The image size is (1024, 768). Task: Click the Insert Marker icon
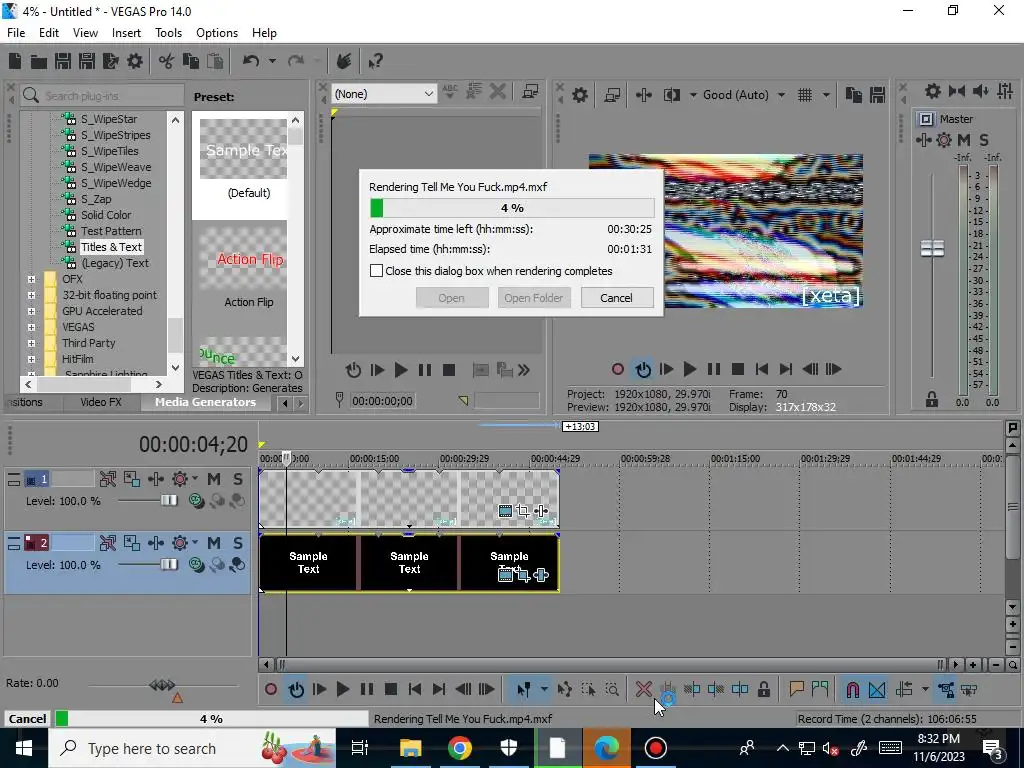coord(796,689)
